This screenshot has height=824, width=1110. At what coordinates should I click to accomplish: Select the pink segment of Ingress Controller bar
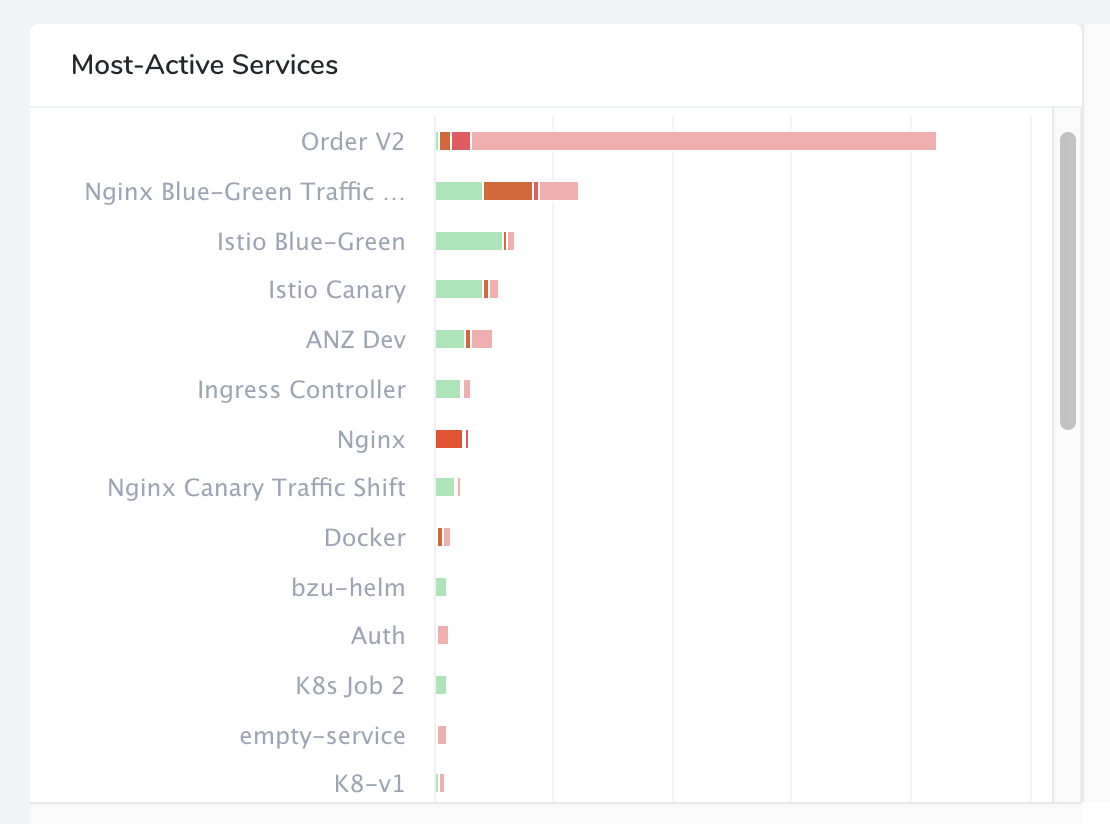(467, 389)
